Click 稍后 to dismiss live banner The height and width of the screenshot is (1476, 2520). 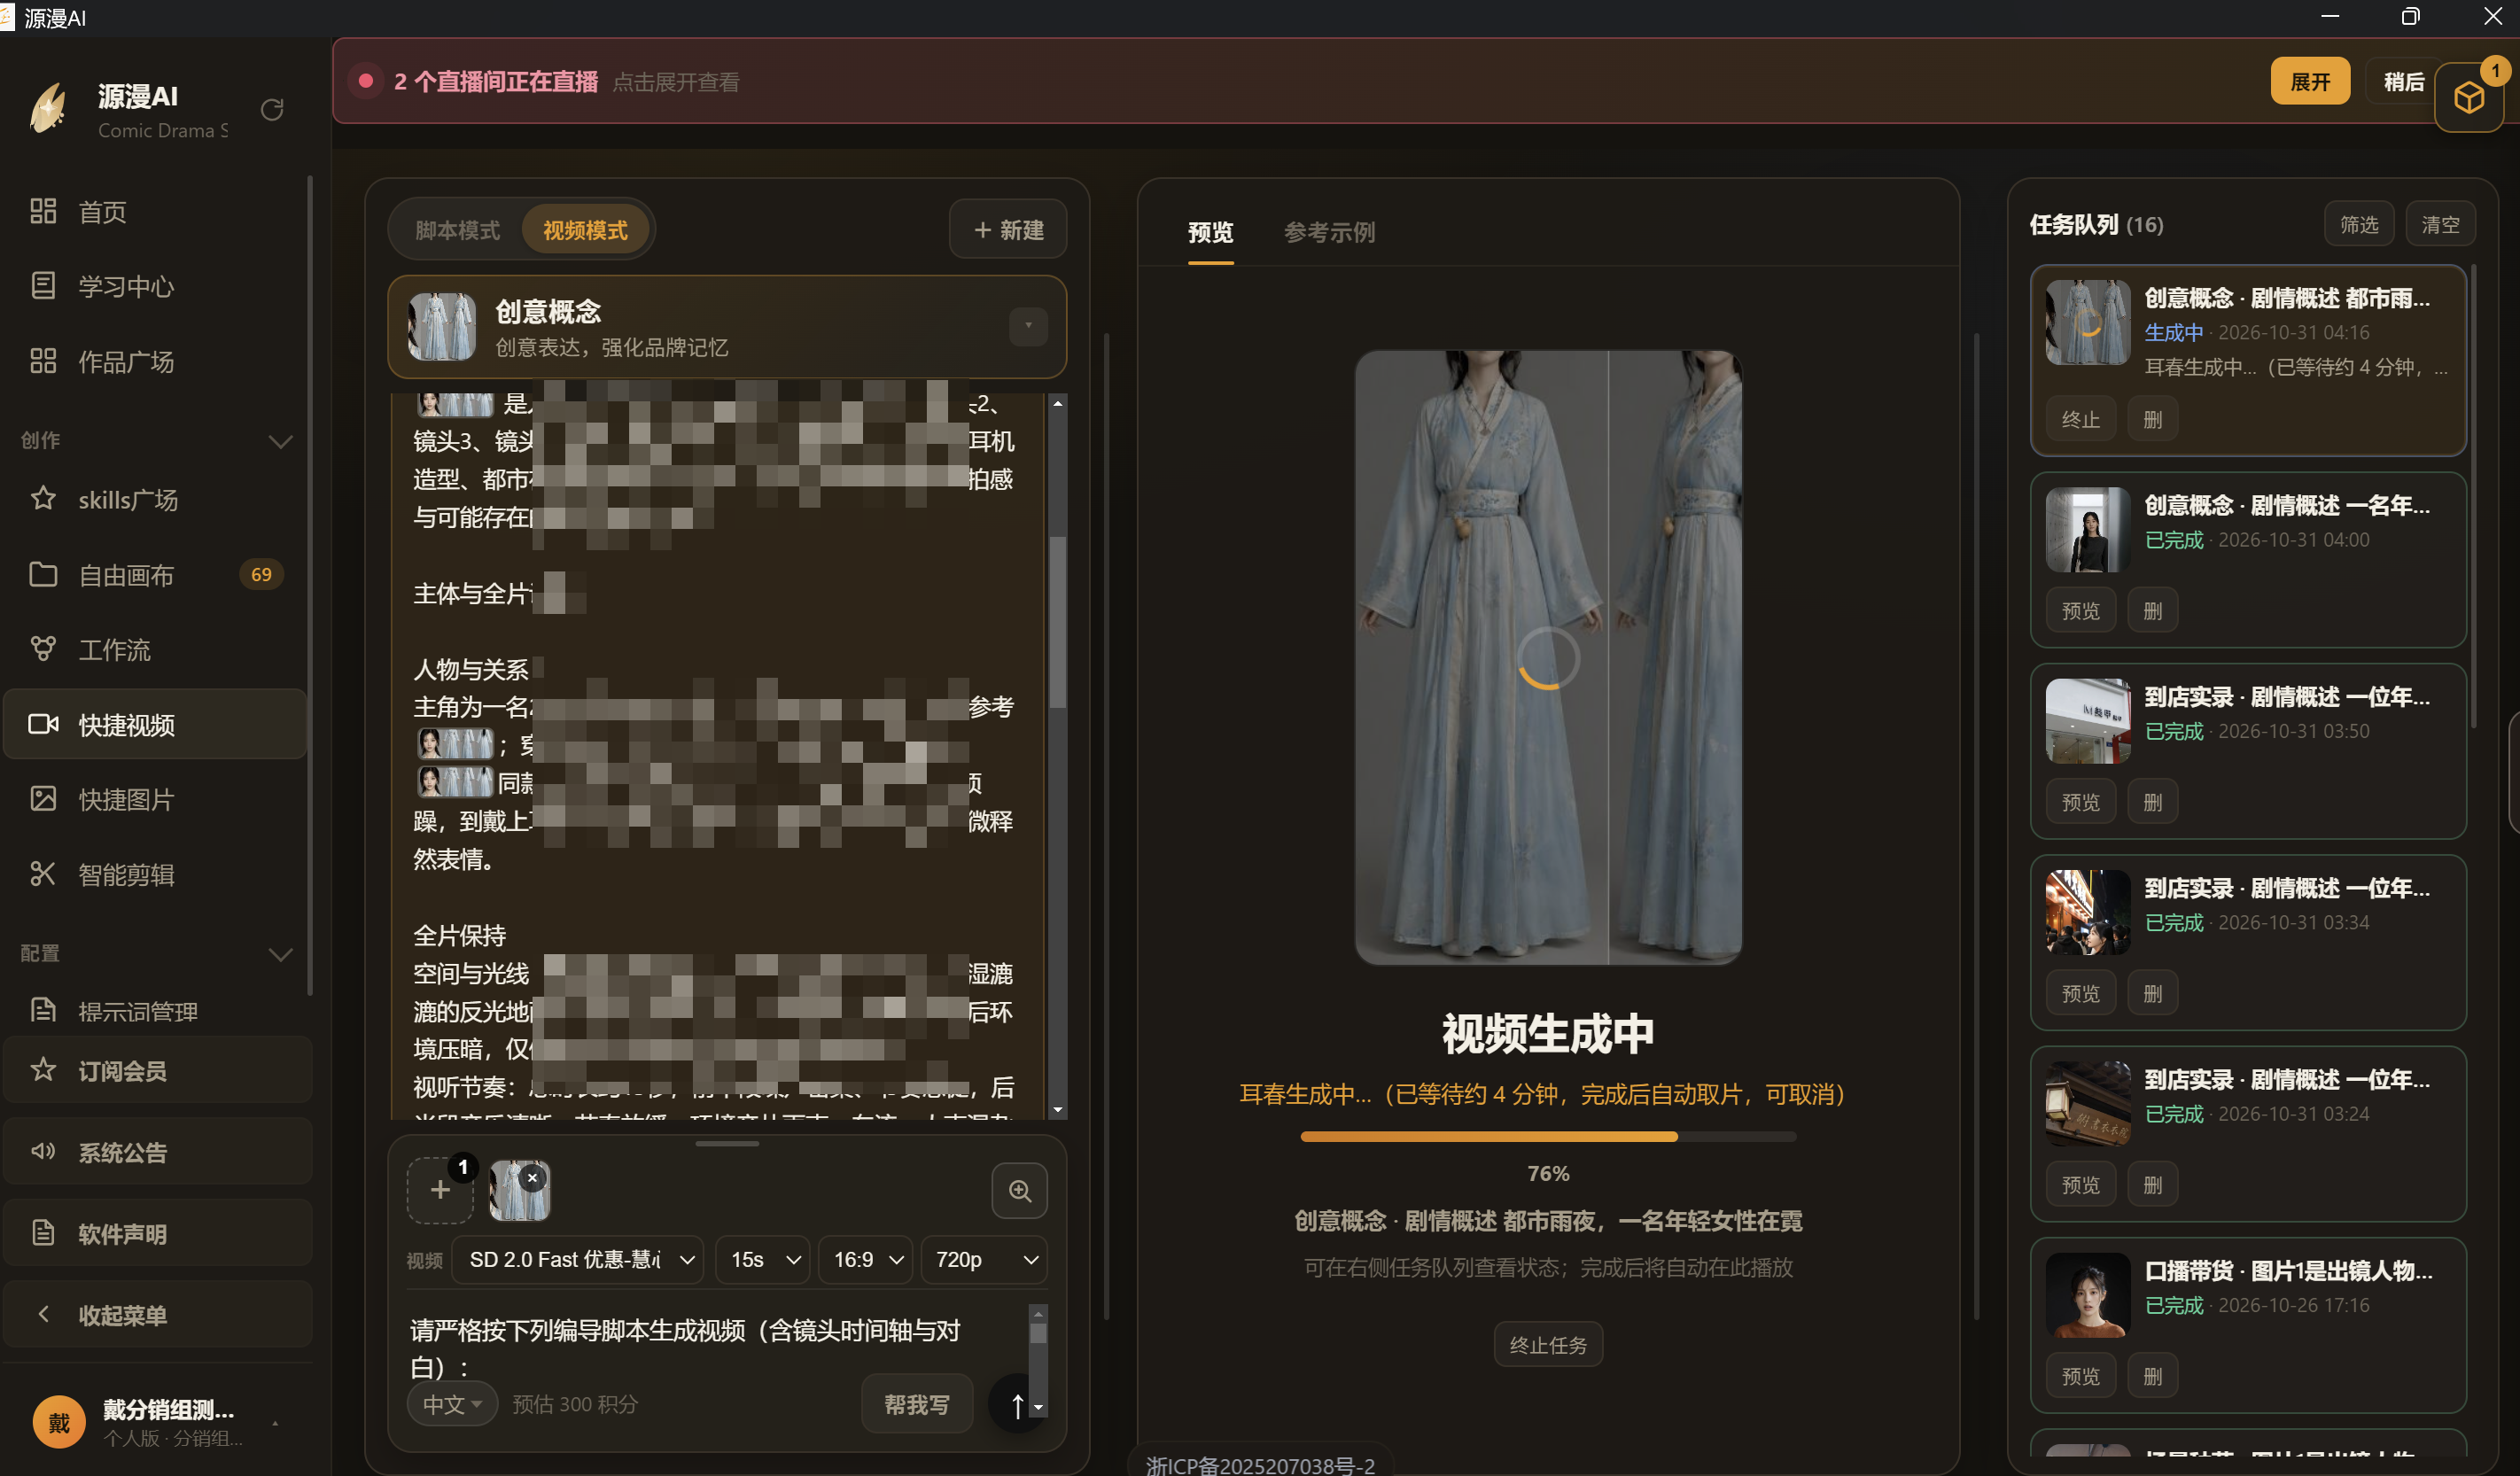(x=2403, y=81)
